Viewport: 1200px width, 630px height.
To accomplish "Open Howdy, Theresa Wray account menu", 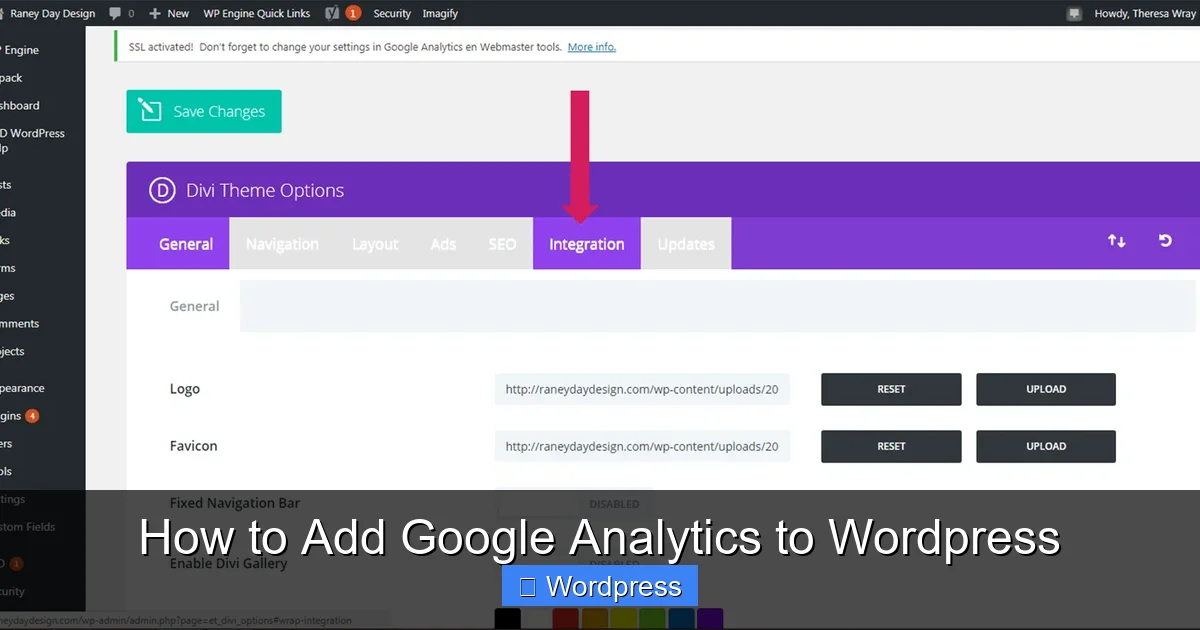I will click(1145, 13).
